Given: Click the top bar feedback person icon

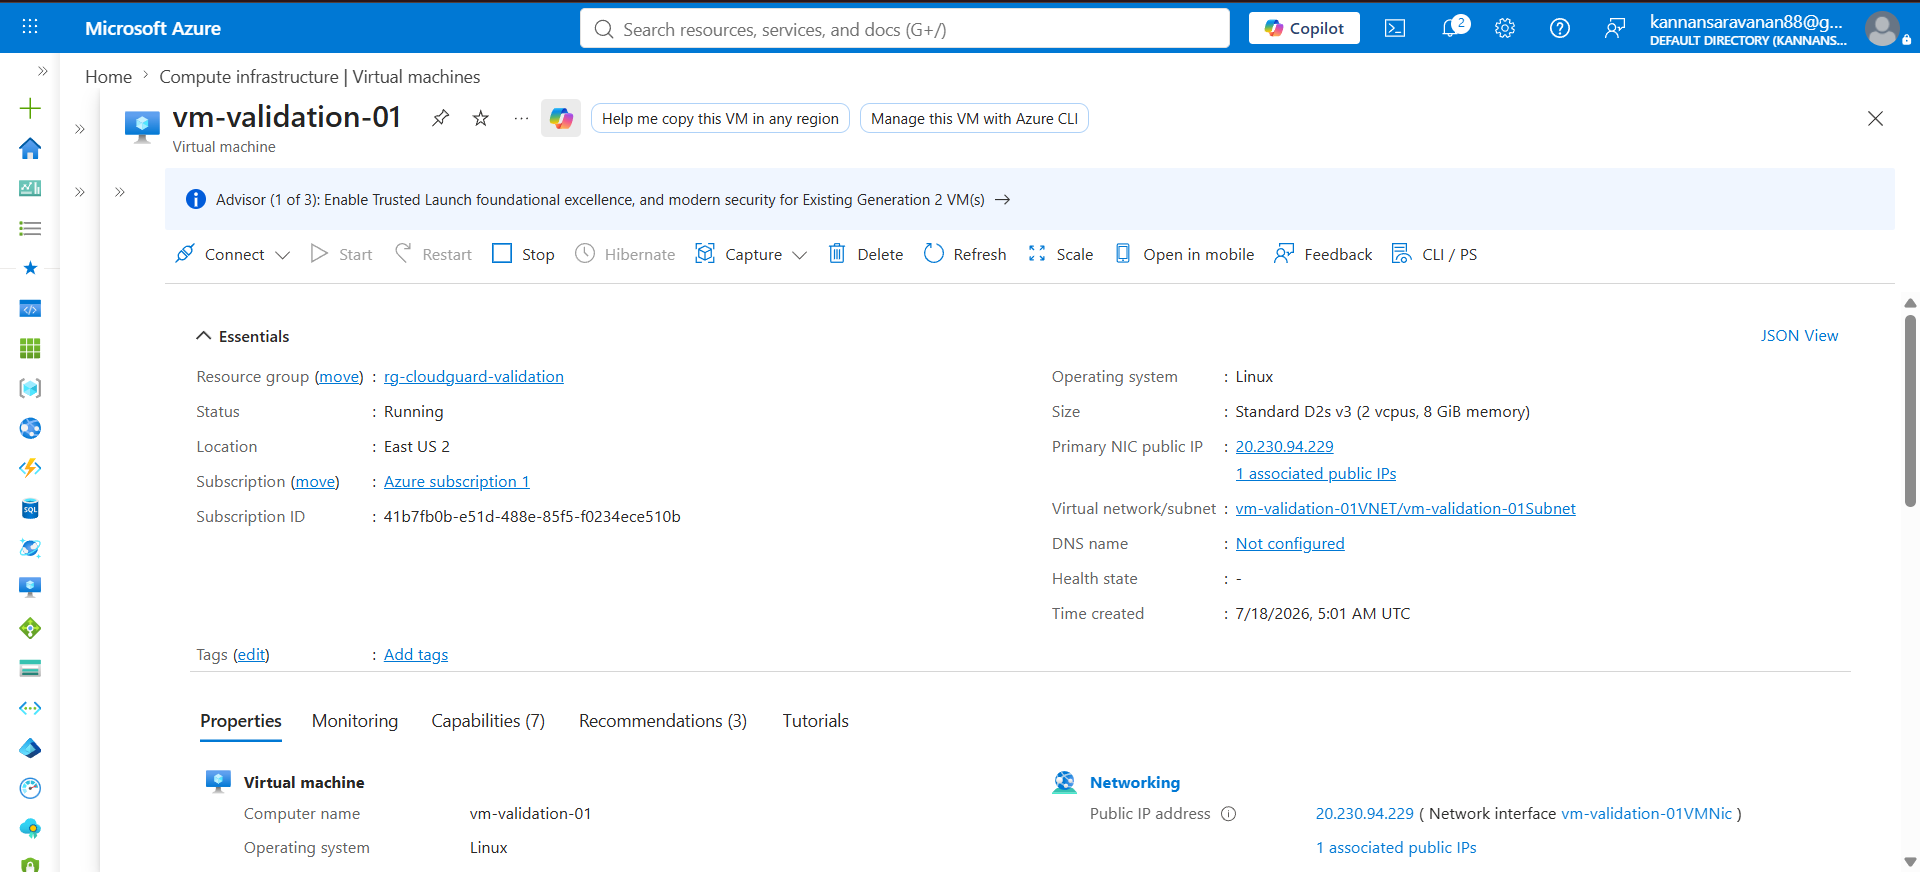Looking at the screenshot, I should point(1615,28).
